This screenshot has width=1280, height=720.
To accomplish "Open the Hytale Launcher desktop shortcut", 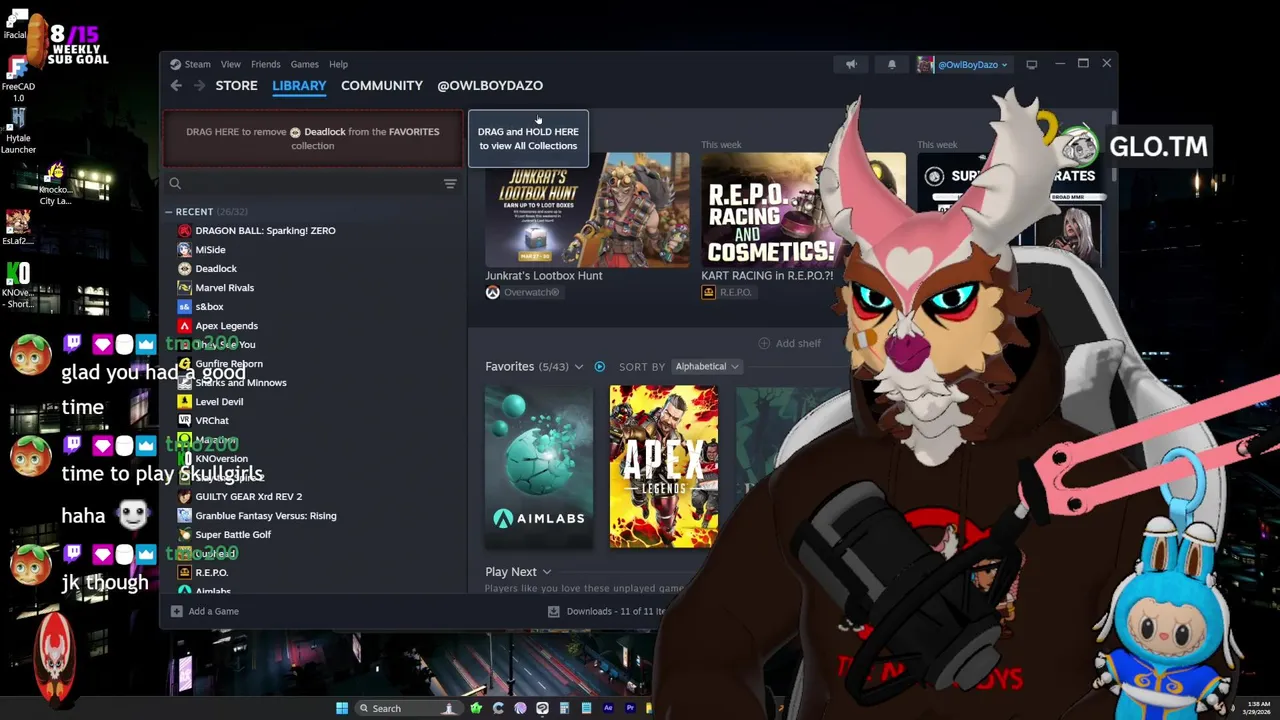I will [17, 132].
